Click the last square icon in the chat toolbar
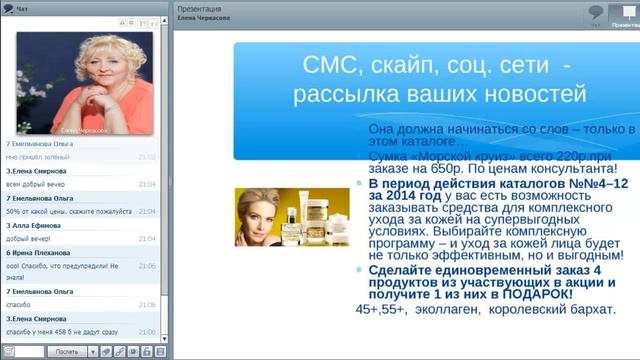Image resolution: width=640 pixels, height=360 pixels. (160, 351)
